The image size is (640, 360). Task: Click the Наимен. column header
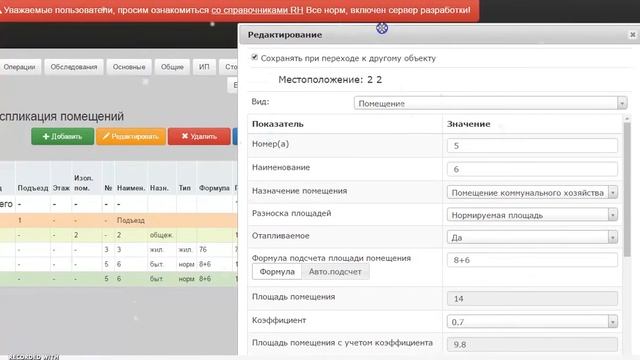(131, 188)
